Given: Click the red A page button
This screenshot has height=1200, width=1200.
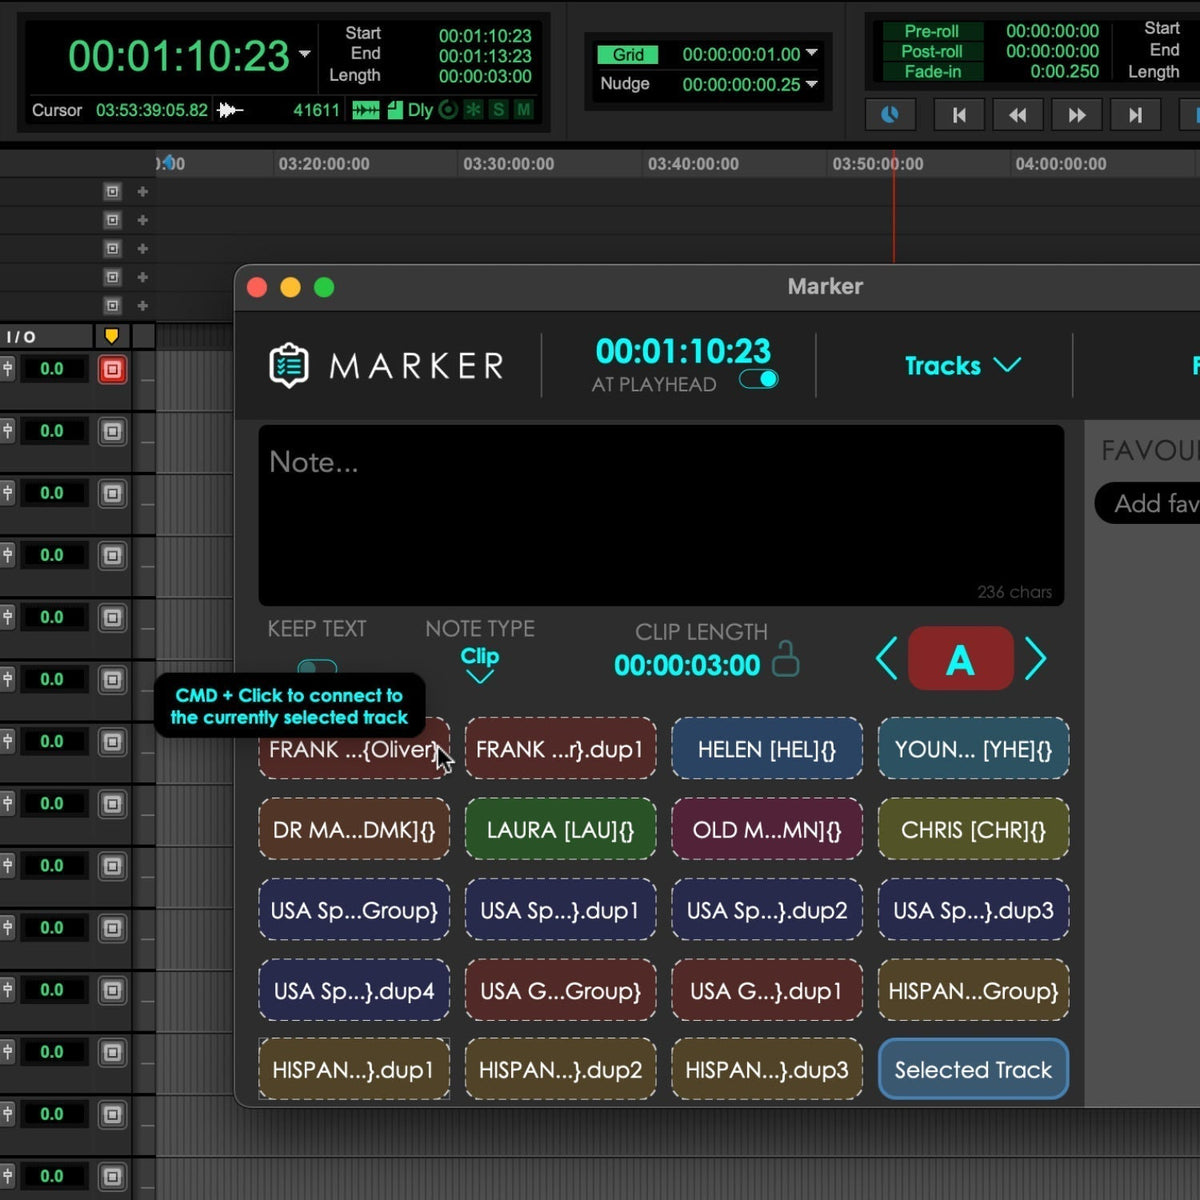Looking at the screenshot, I should pos(961,659).
